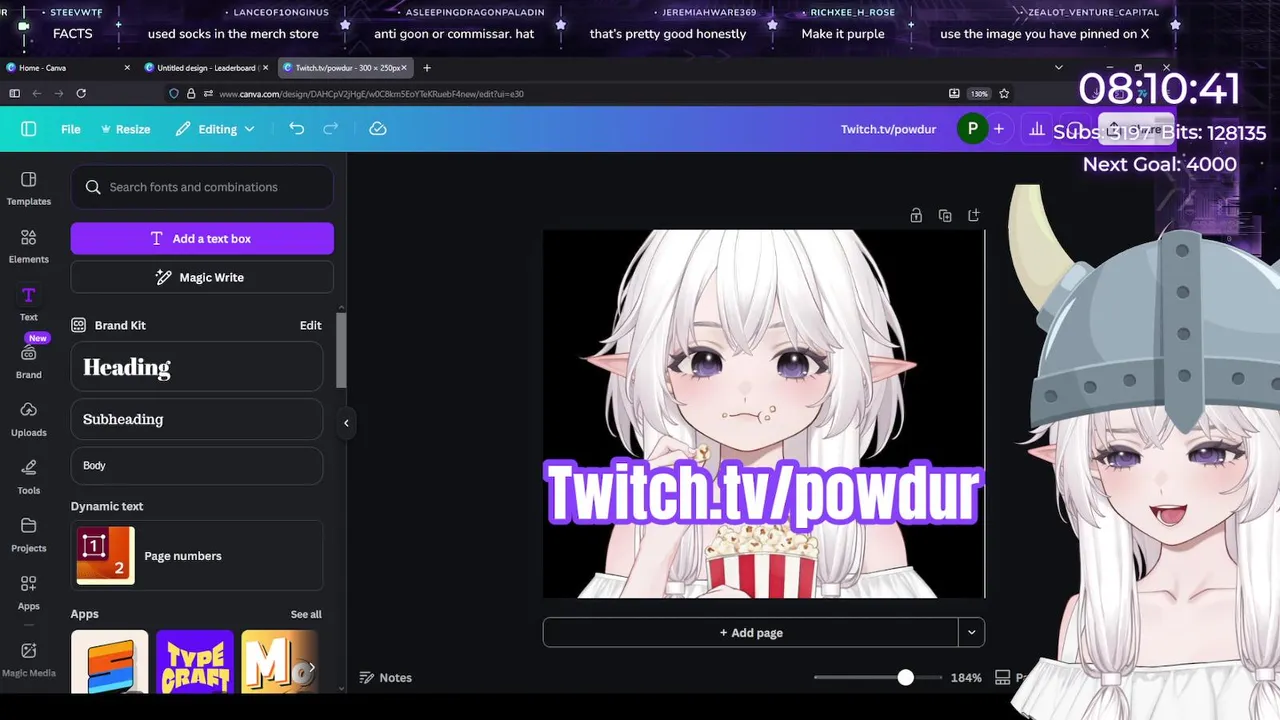Click the Add page button
Viewport: 1280px width, 720px height.
751,632
